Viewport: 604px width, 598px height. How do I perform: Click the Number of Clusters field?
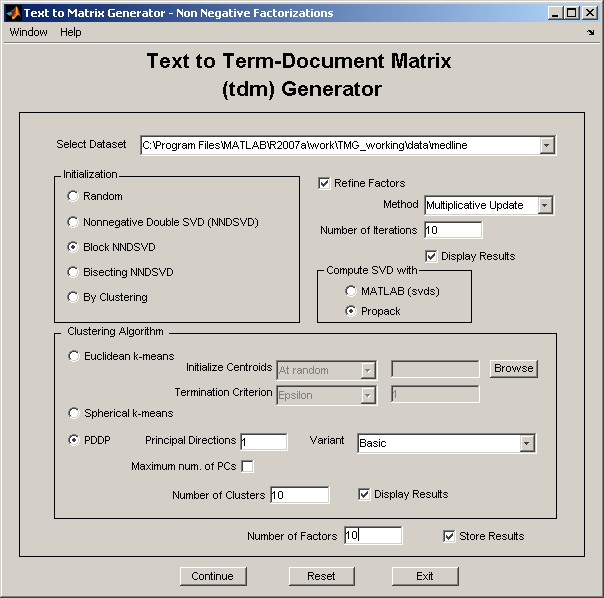pyautogui.click(x=300, y=495)
